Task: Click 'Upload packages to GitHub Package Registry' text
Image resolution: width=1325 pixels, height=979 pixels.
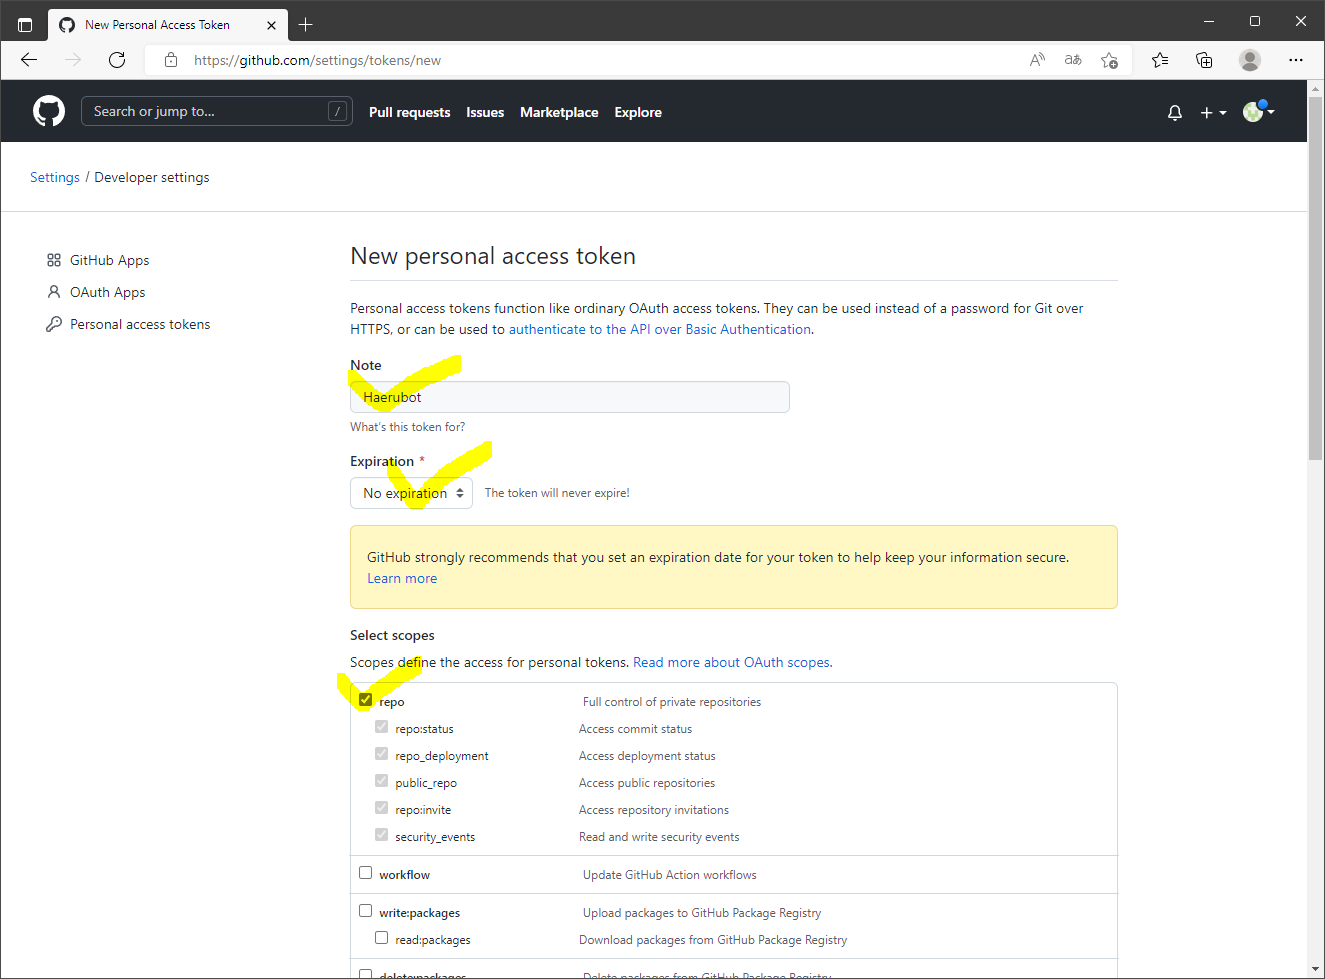Action: click(x=702, y=913)
